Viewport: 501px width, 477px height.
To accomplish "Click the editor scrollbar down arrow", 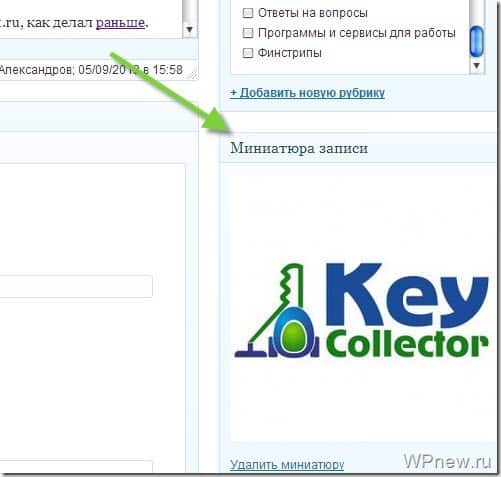I will point(189,30).
